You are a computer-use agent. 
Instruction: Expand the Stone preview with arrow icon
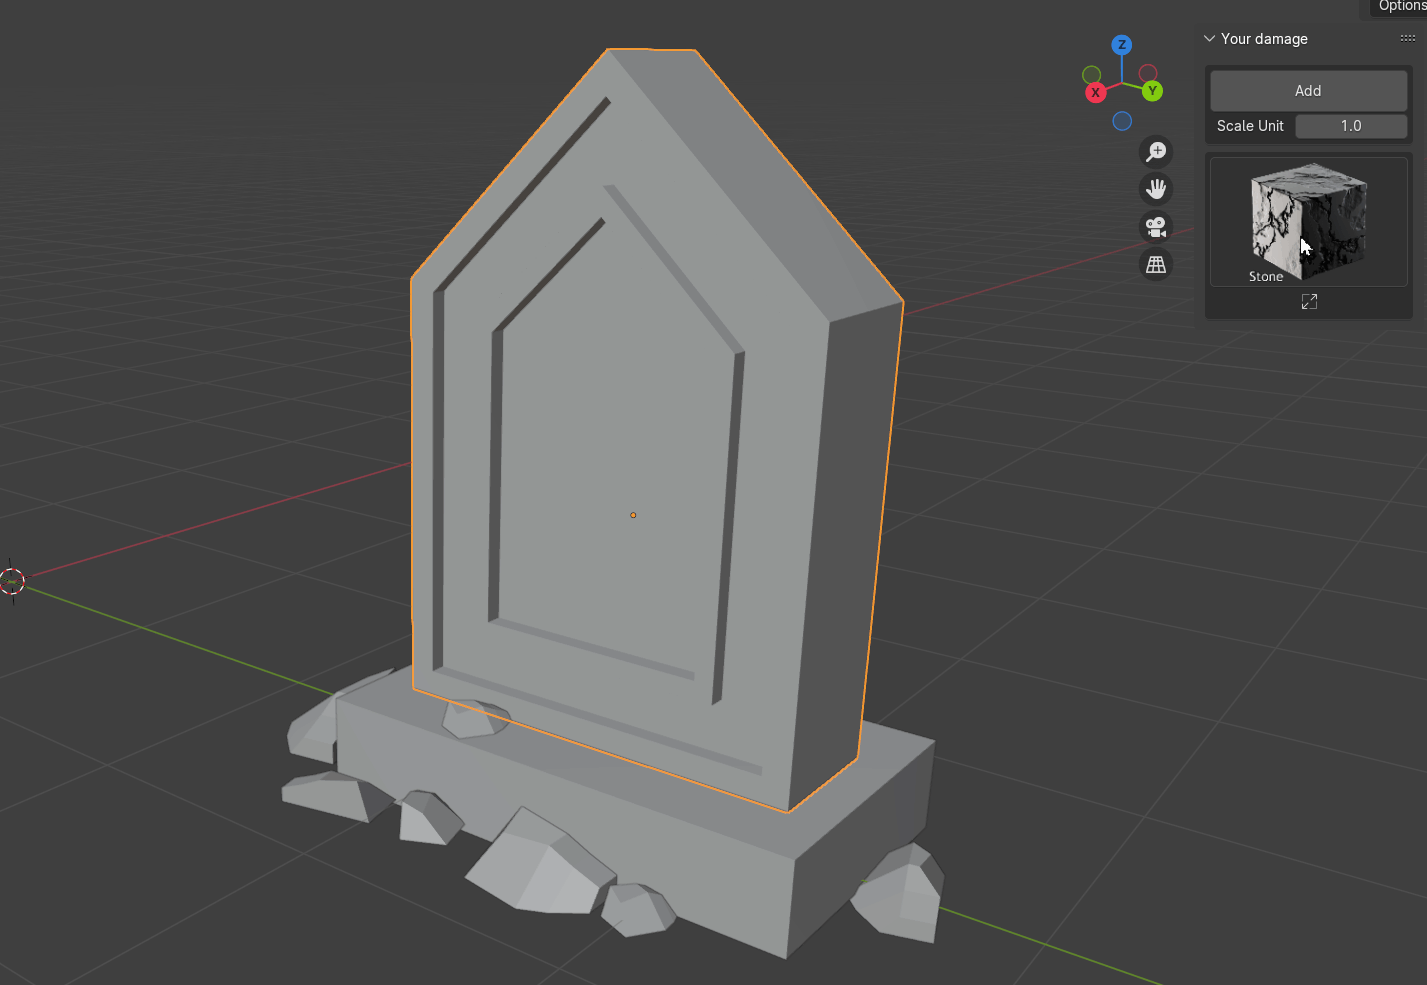pos(1309,302)
